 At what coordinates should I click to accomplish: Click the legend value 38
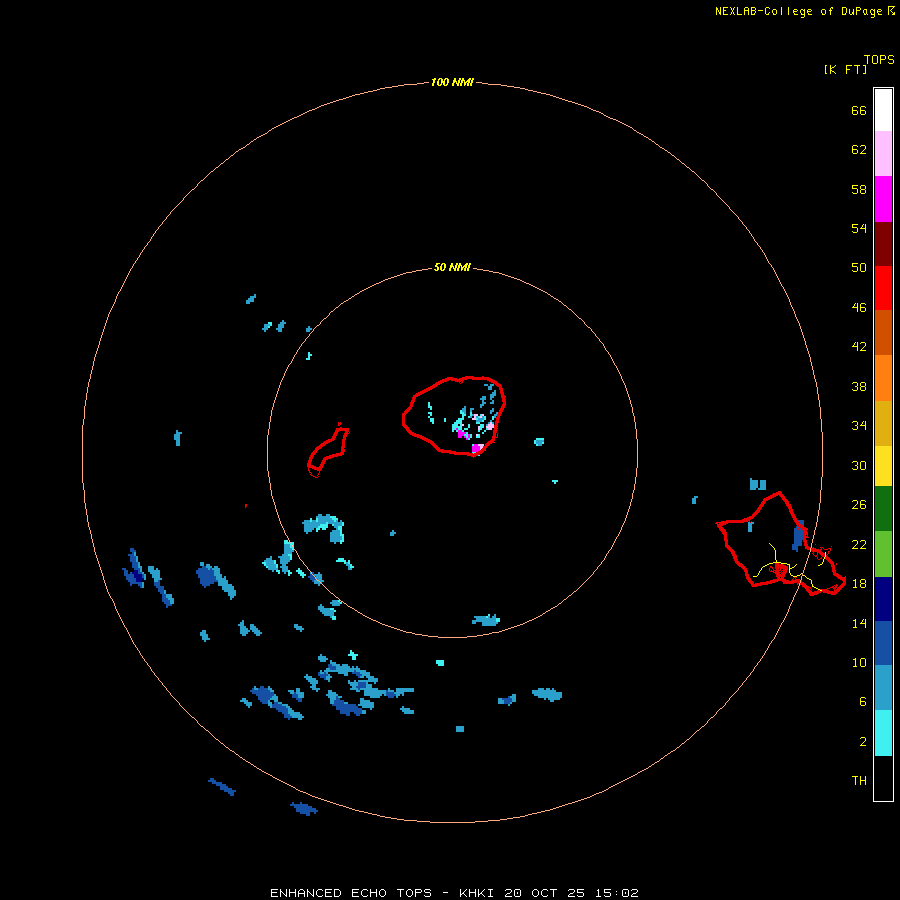tap(859, 386)
